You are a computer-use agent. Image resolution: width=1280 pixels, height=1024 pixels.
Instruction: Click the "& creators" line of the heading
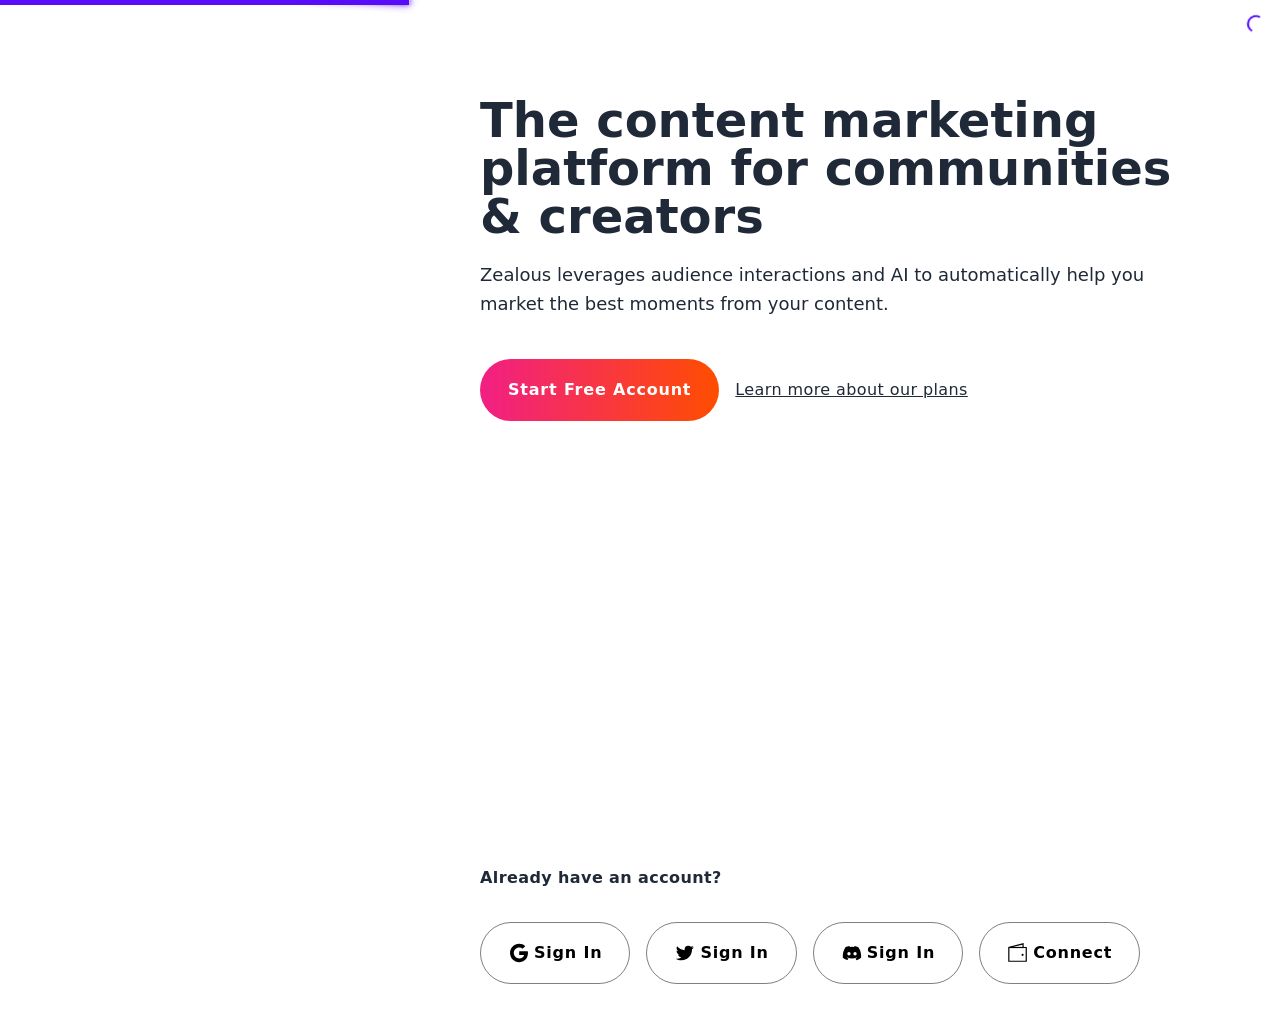click(x=621, y=217)
